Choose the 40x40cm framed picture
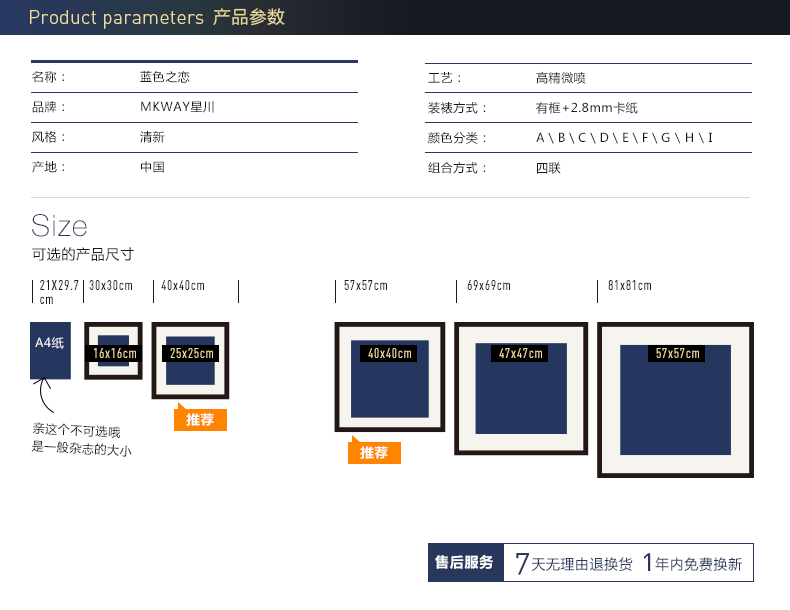This screenshot has height=610, width=790. [389, 377]
